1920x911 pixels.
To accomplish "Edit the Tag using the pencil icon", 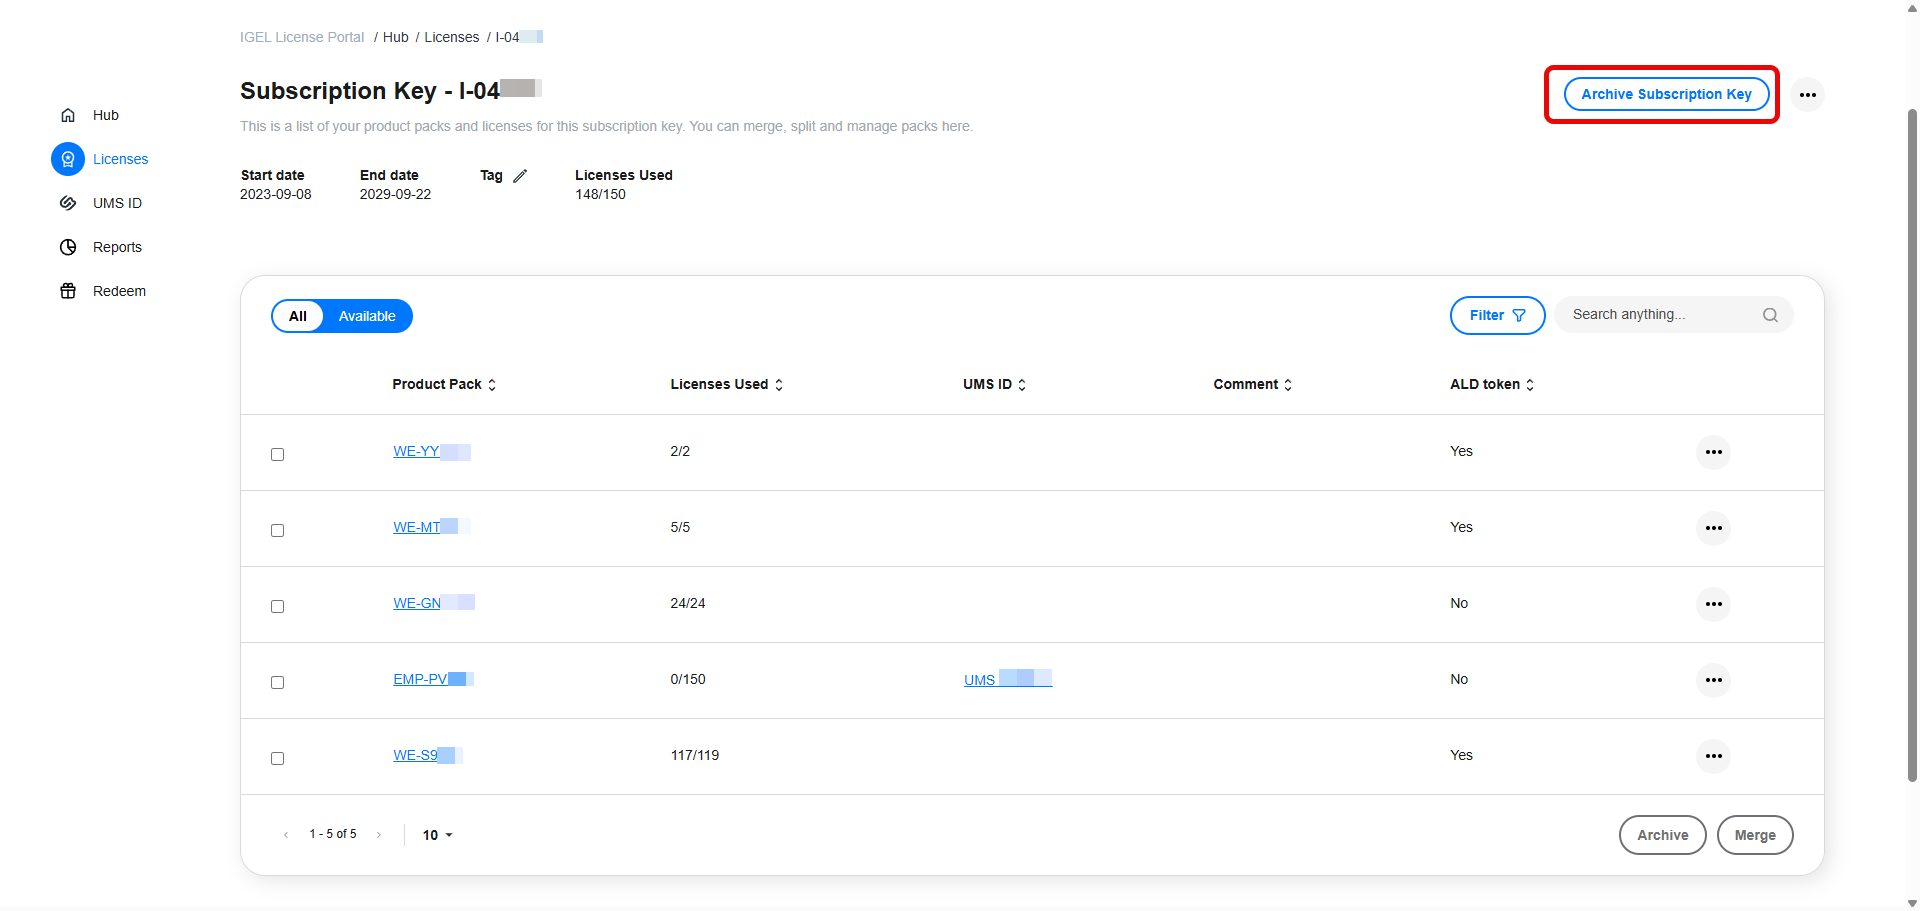I will click(521, 175).
